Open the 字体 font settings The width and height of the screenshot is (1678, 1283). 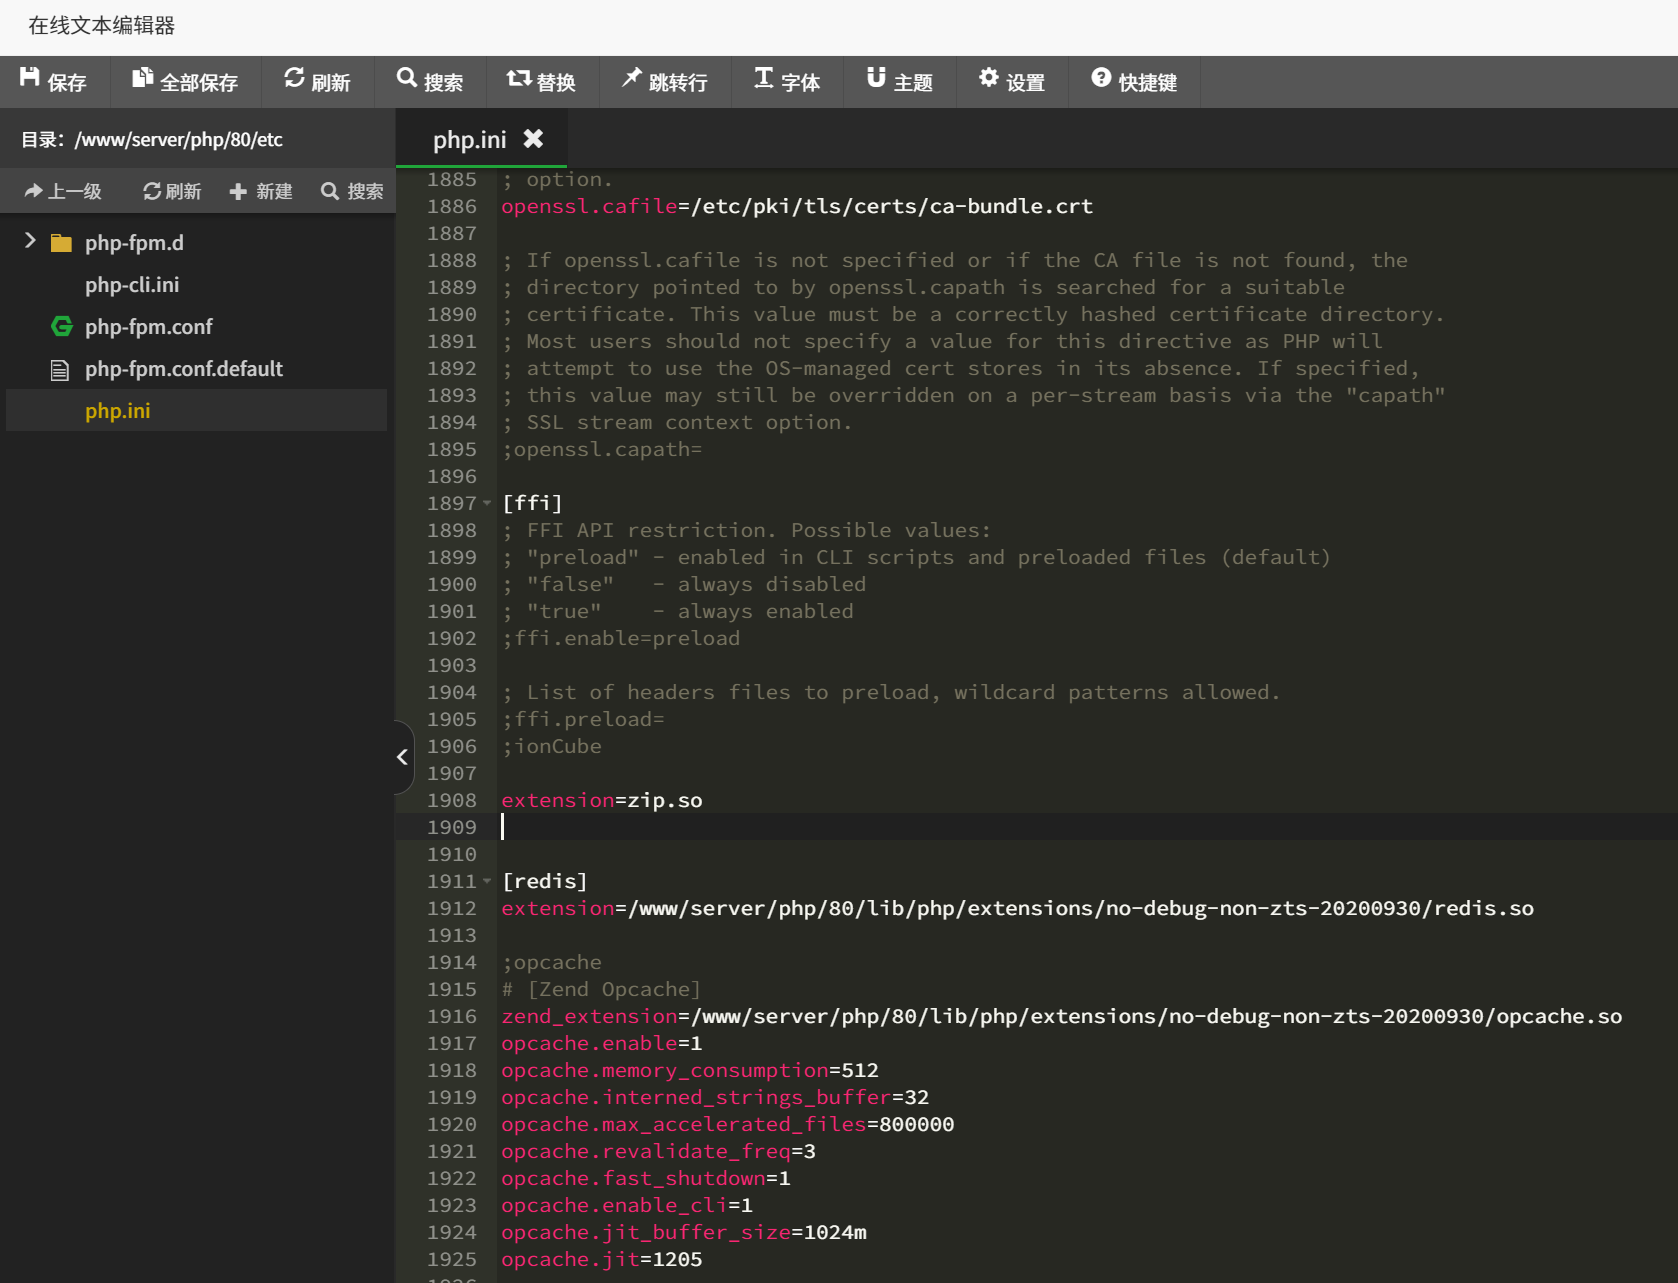point(787,82)
